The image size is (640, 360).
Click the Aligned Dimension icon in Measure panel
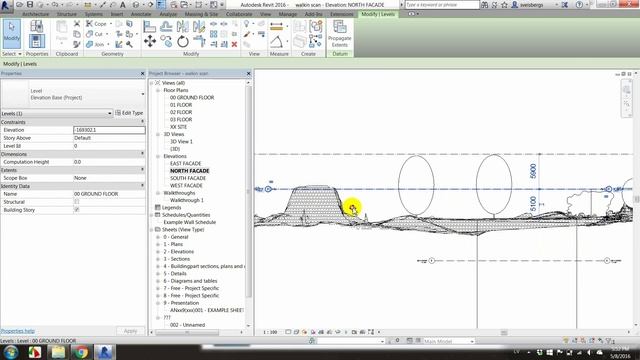276,27
